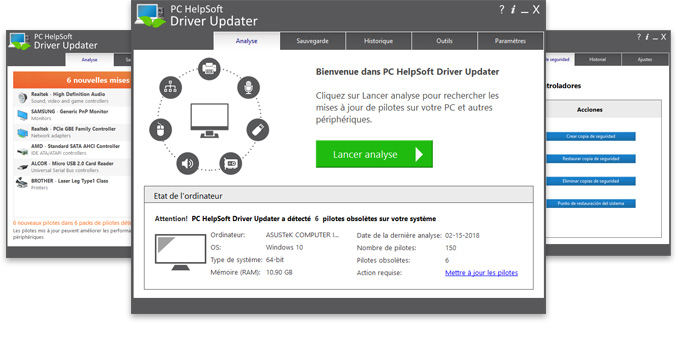Click the central monitor icon in the circle
This screenshot has width=677, height=362.
pyautogui.click(x=209, y=121)
